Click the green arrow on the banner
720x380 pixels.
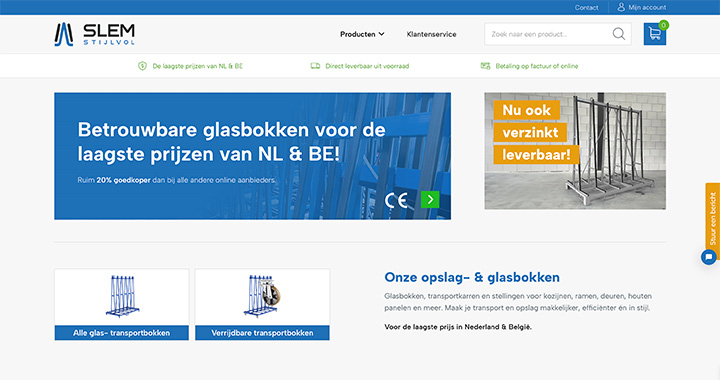430,199
